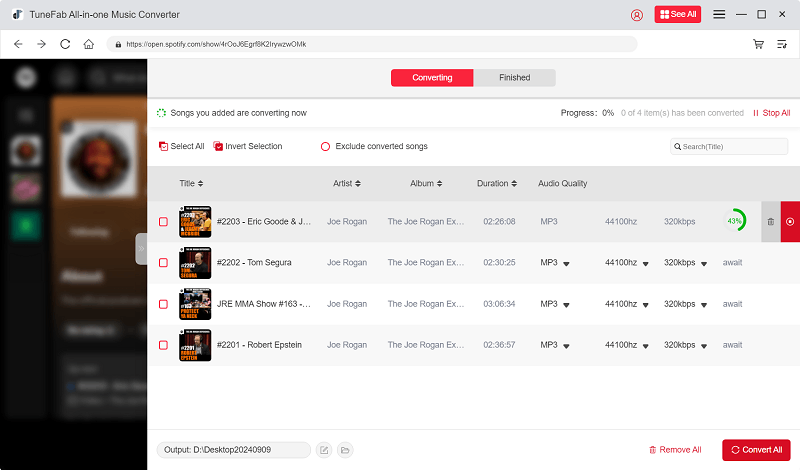Screen dimensions: 800x470
Task: Expand MP3 format dropdown for Tom Segura
Action: pyautogui.click(x=566, y=263)
